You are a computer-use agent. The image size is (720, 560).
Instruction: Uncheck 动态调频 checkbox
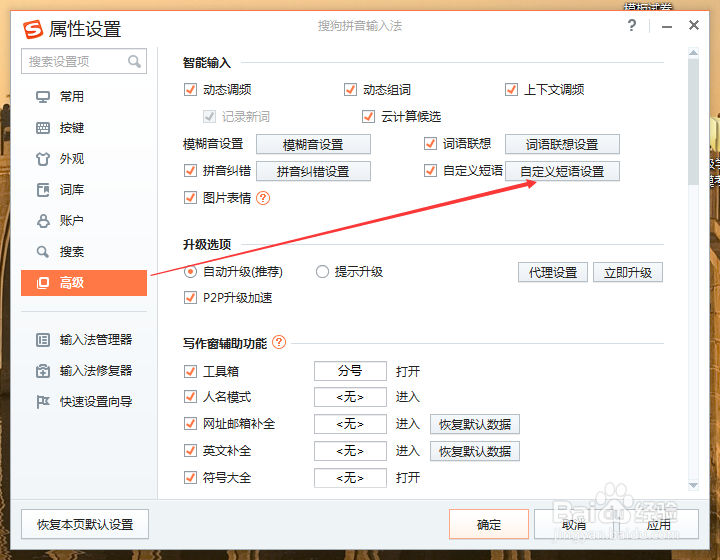(x=190, y=89)
